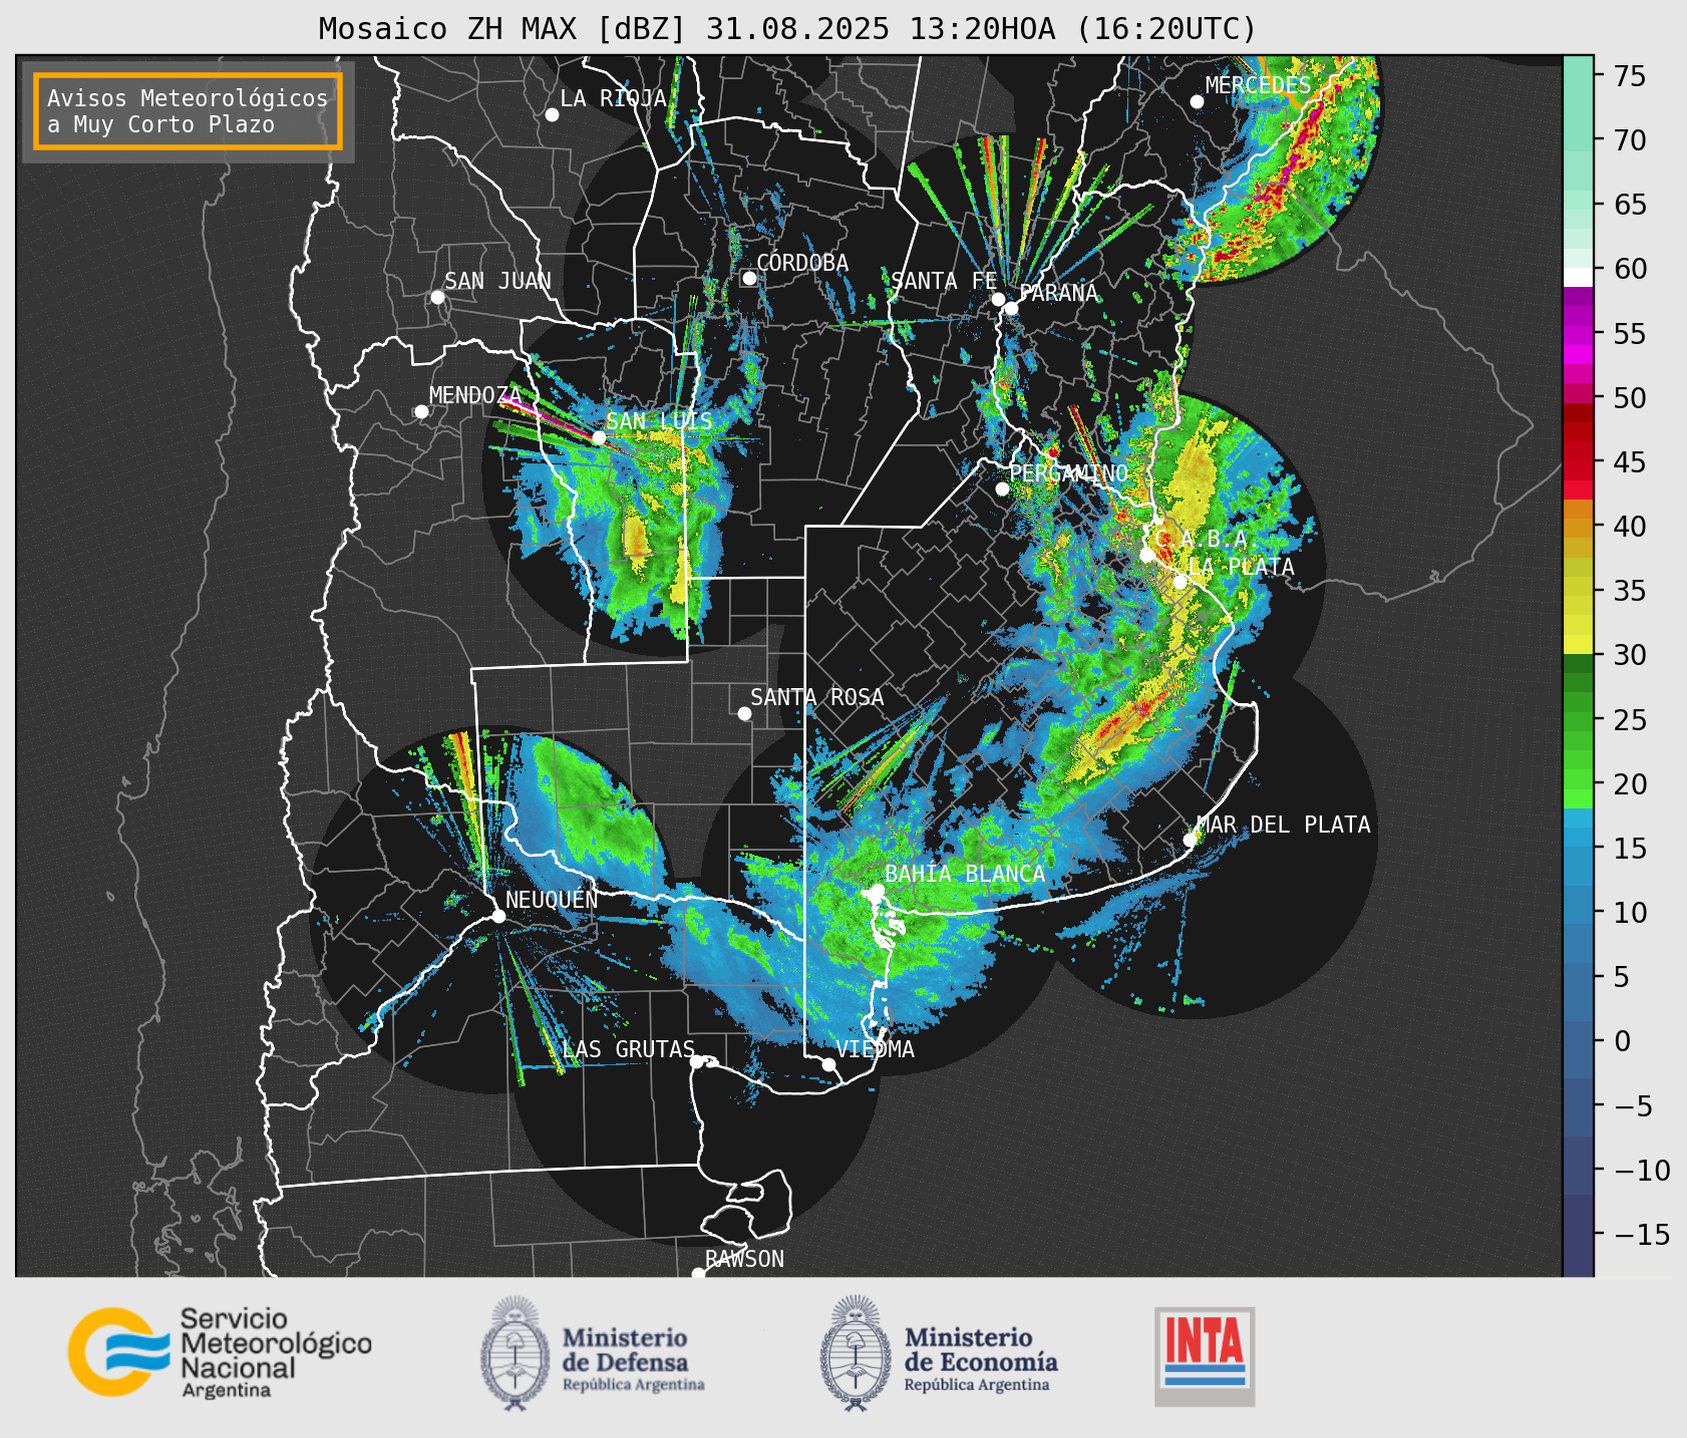Click the LA RIOJA city label
This screenshot has height=1438, width=1687.
pyautogui.click(x=613, y=98)
